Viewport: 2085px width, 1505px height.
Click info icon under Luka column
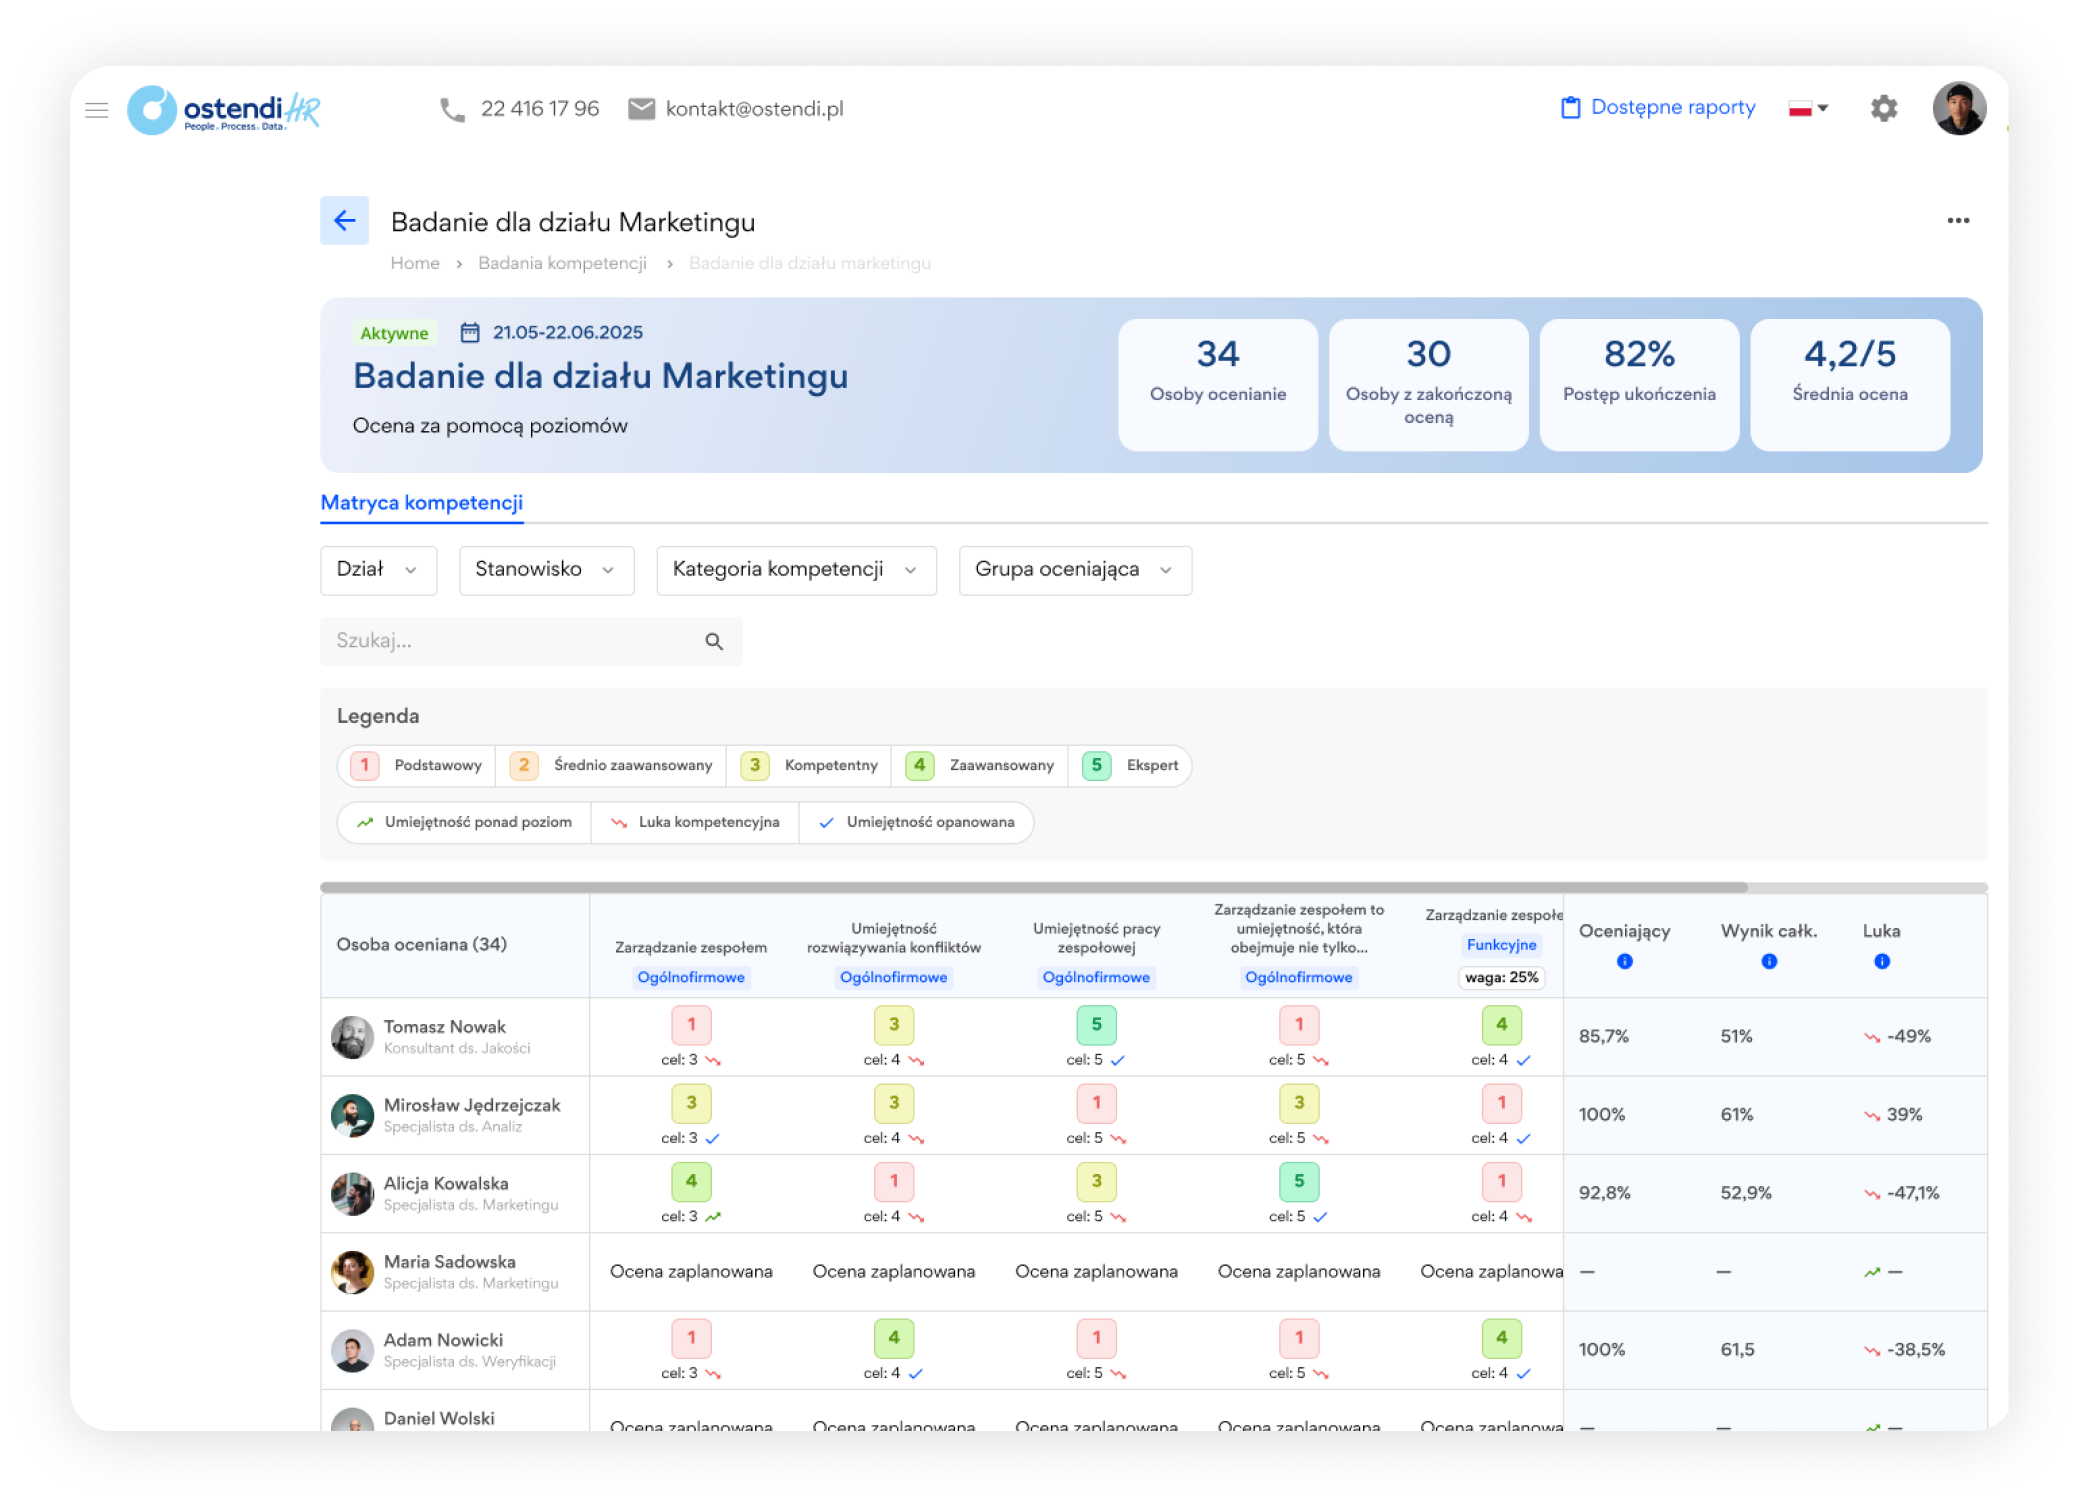click(x=1881, y=962)
